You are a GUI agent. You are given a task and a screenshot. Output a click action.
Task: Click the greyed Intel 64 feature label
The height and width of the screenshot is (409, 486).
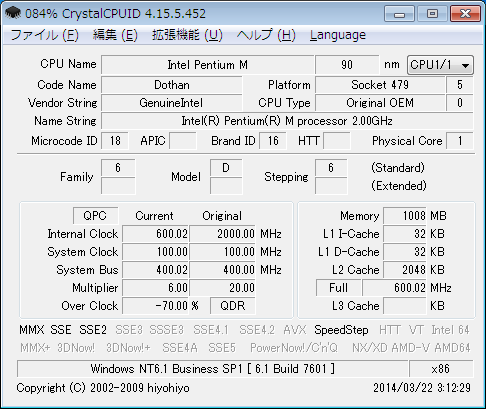(450, 330)
